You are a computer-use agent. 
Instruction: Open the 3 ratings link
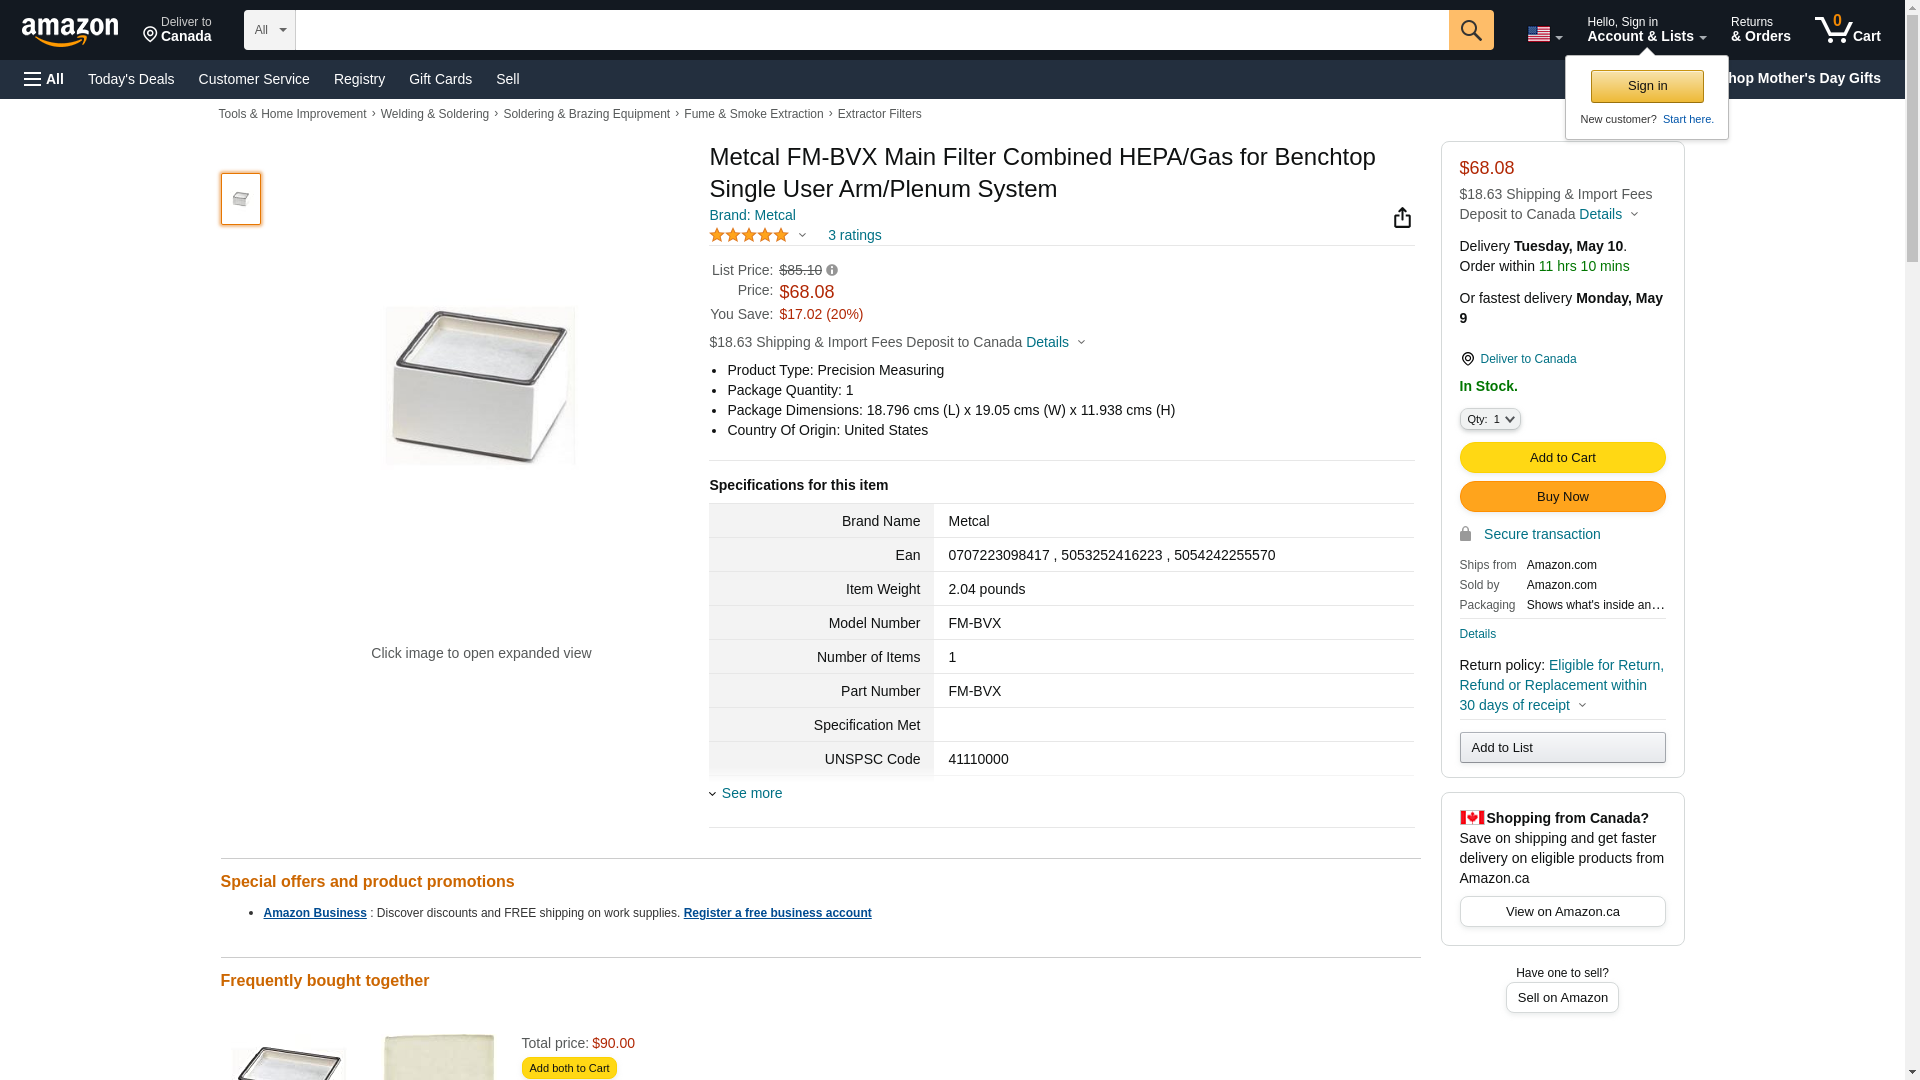point(854,235)
